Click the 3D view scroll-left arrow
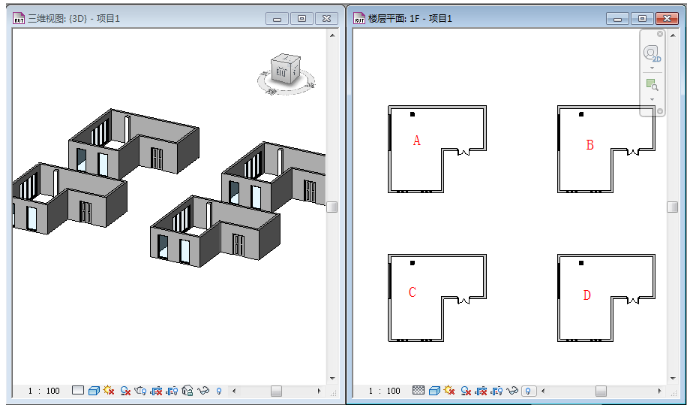 234,391
